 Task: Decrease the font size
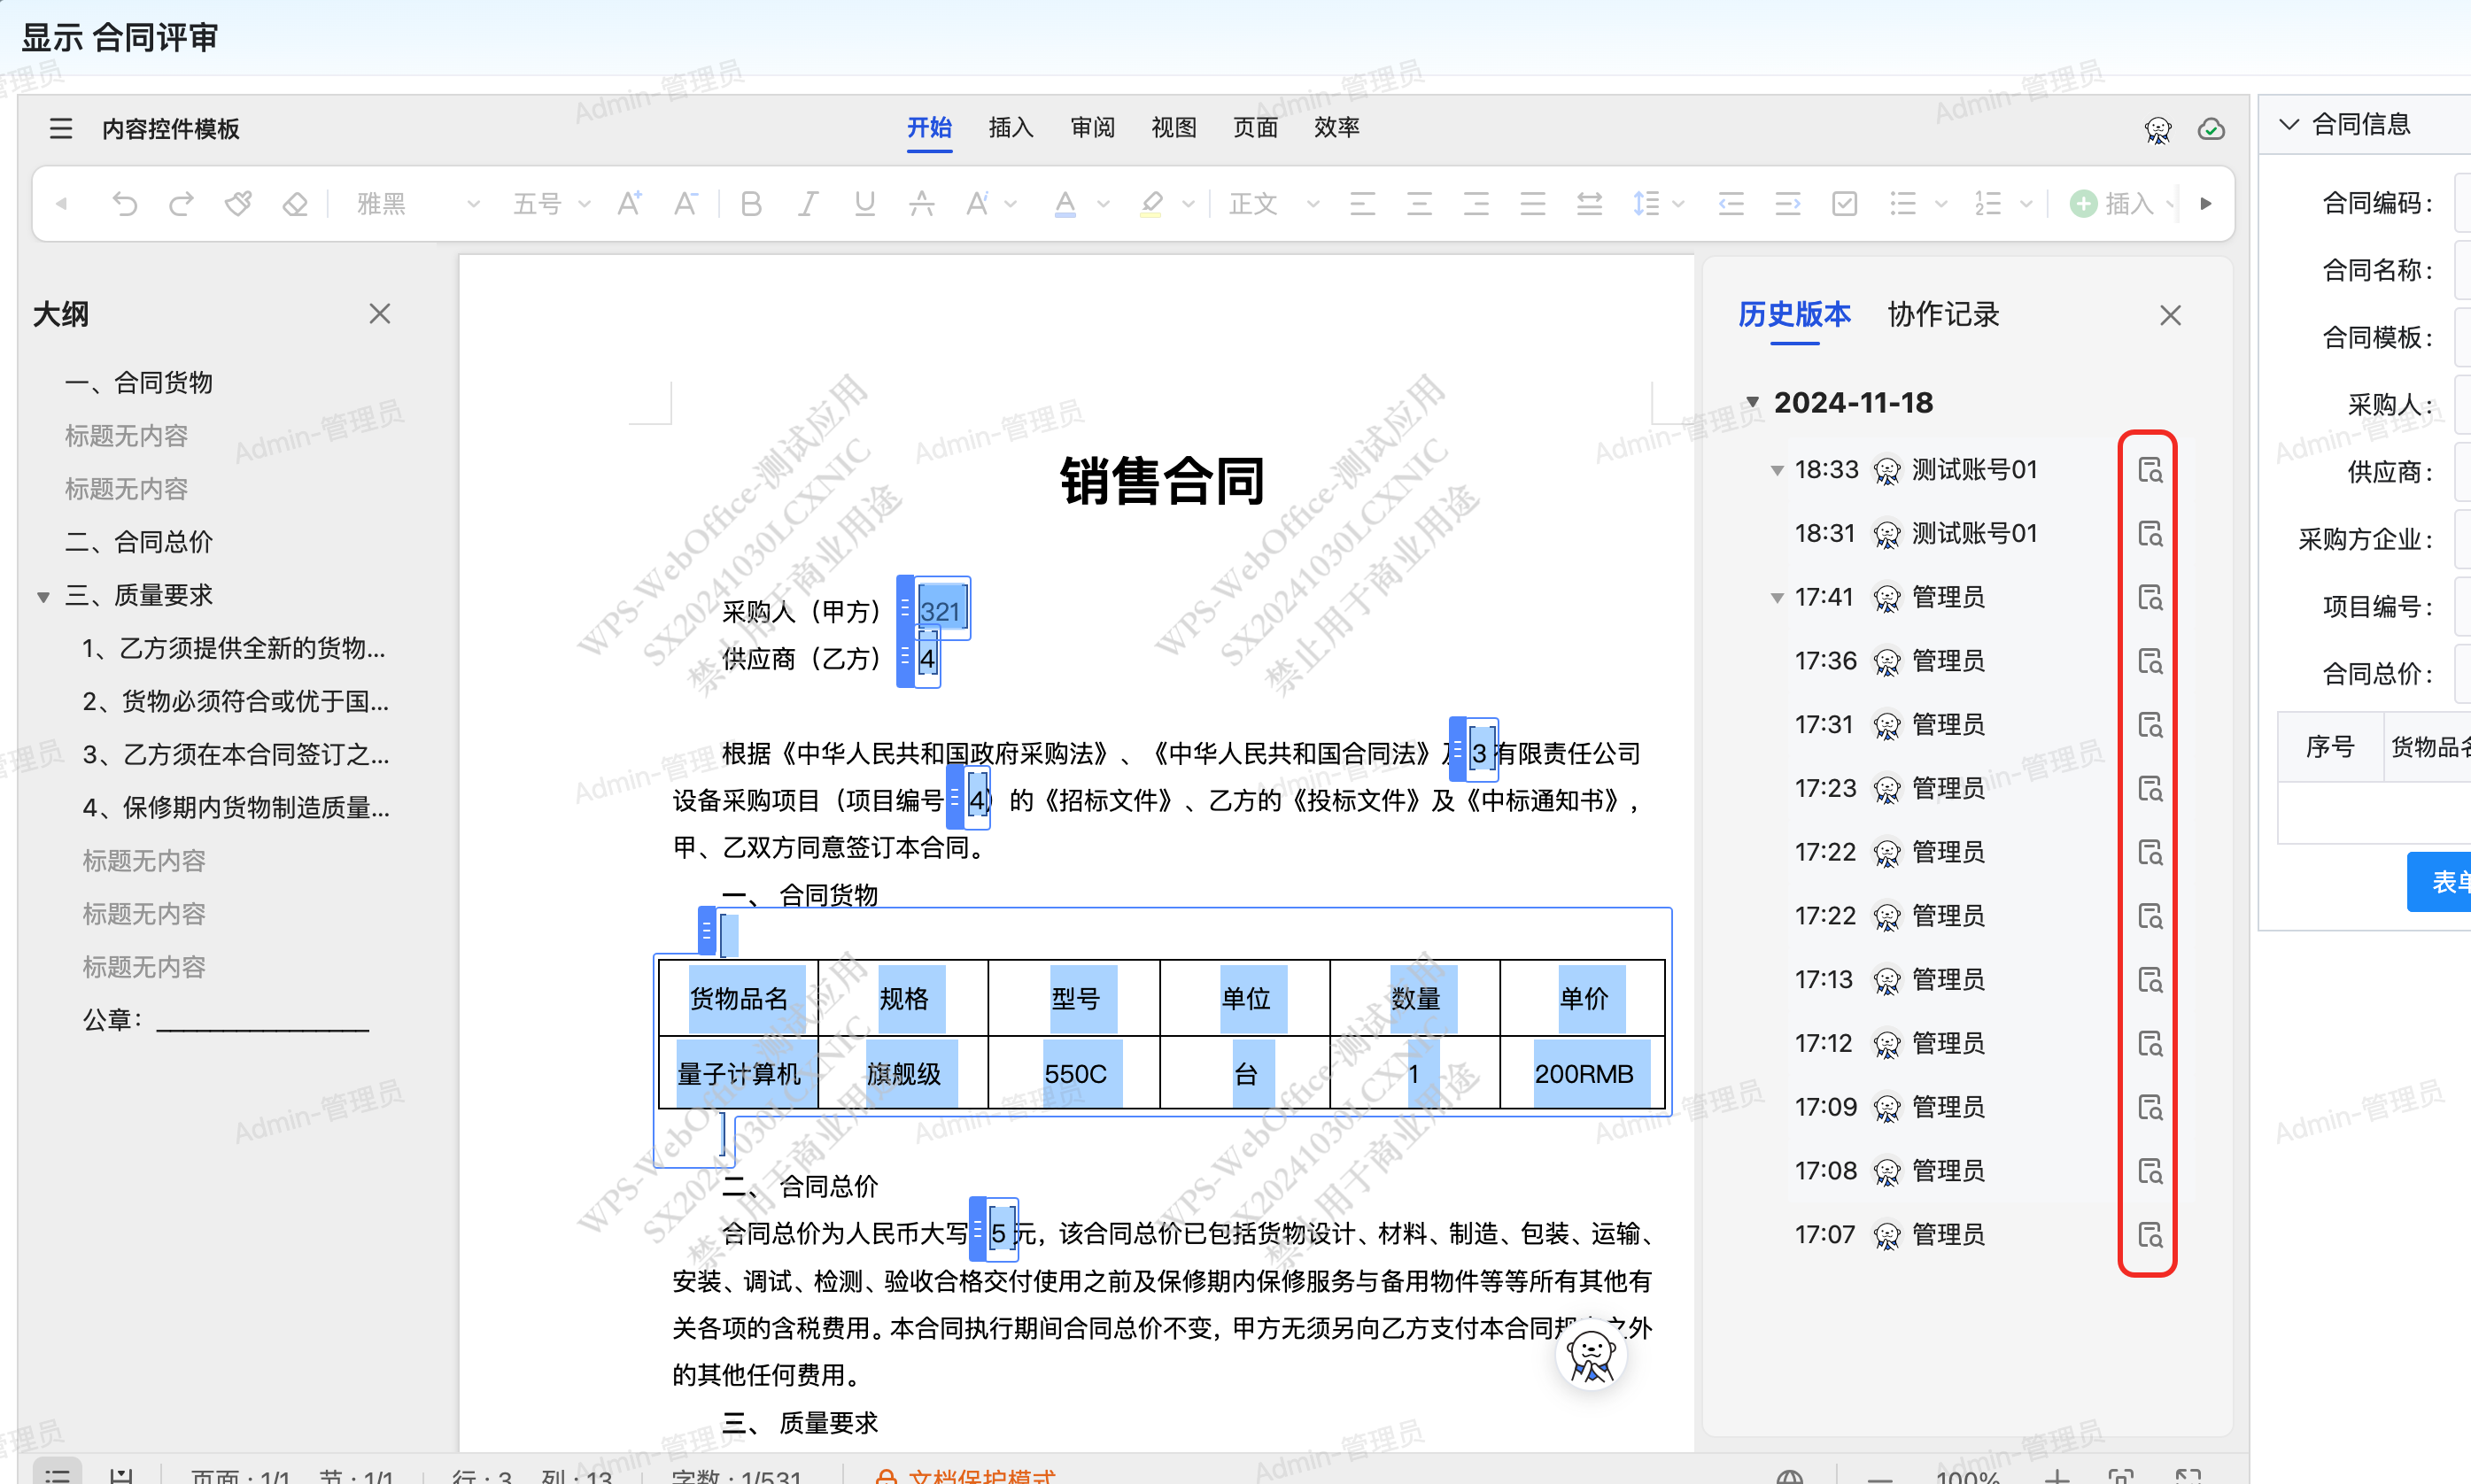click(686, 204)
